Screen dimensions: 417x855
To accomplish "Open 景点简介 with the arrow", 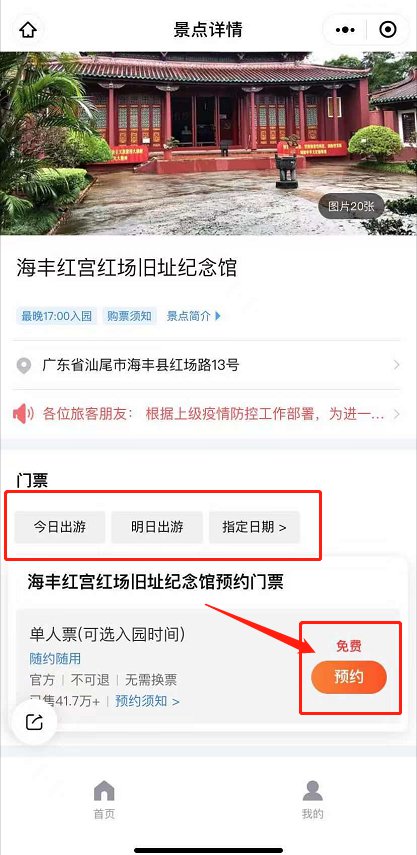I will tap(194, 316).
